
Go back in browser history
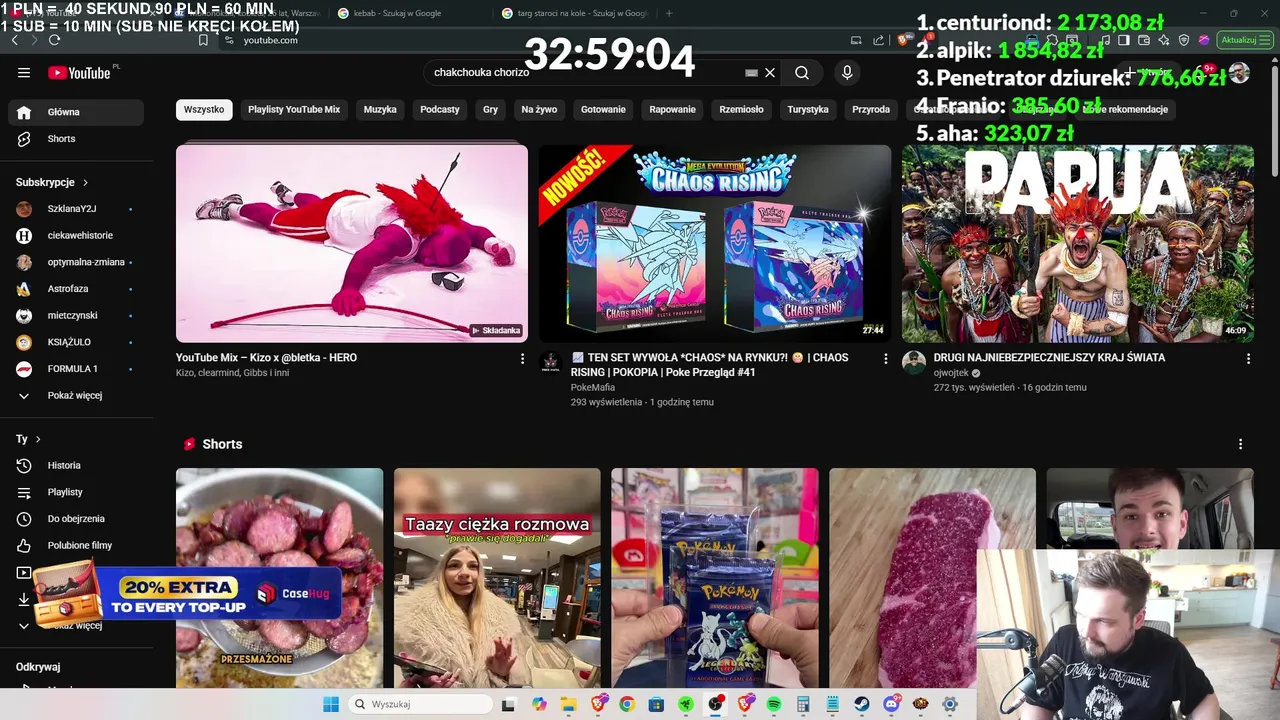coord(15,40)
